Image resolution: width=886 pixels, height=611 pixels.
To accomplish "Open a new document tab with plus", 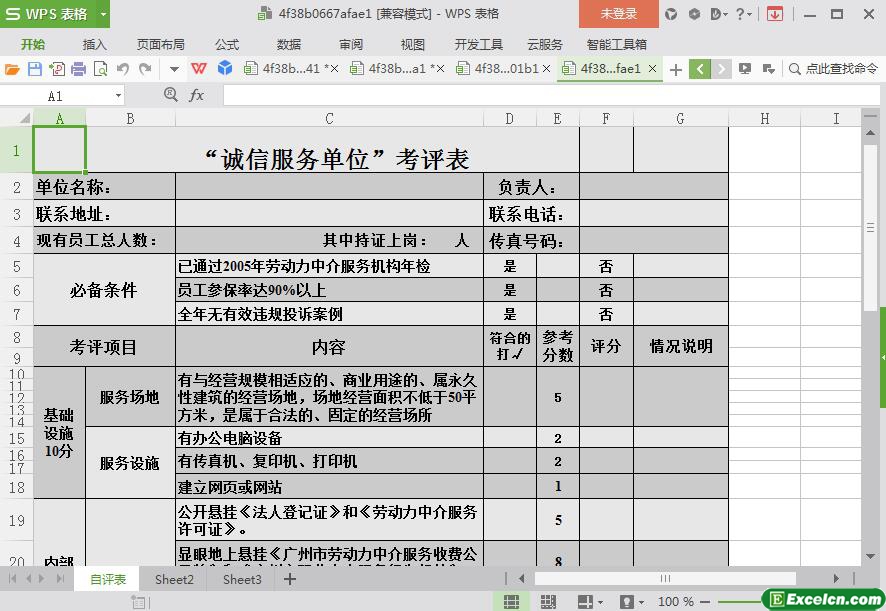I will (x=676, y=69).
